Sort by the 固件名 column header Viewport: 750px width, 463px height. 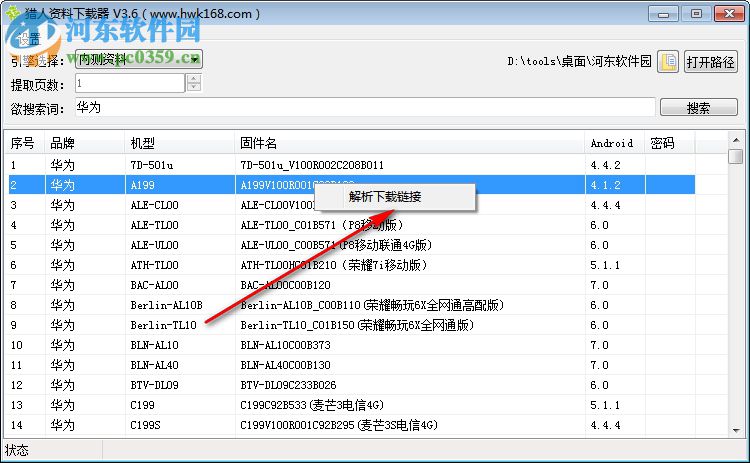409,143
